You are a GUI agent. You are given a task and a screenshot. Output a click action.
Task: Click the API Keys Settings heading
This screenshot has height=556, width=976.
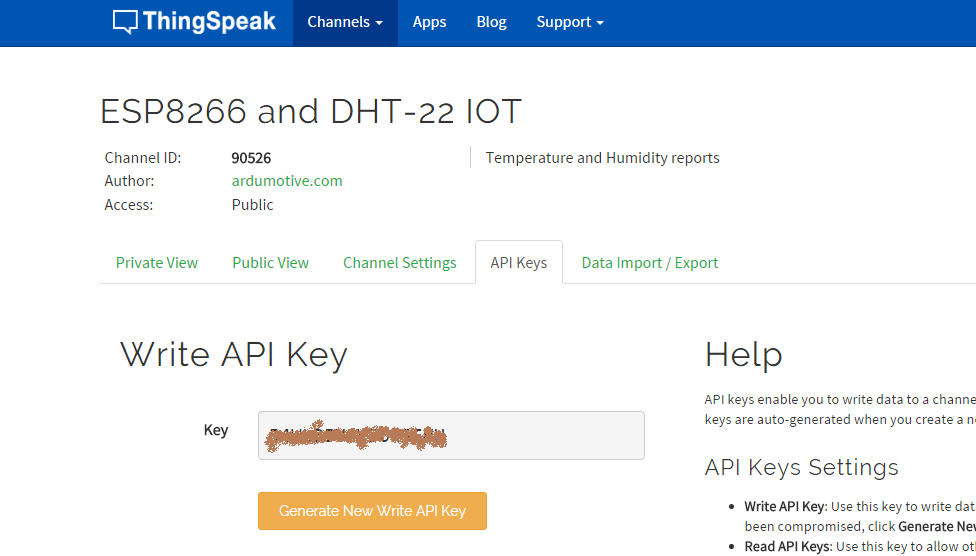pos(802,467)
